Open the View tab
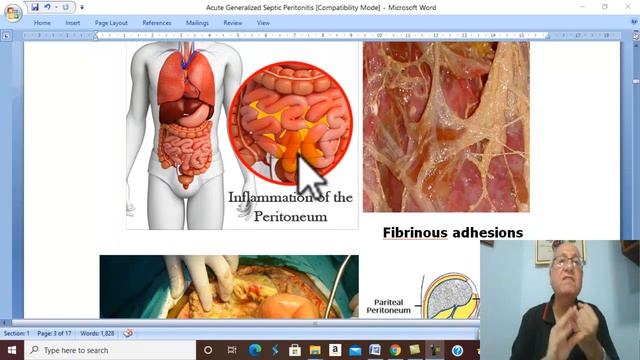Viewport: 640px width, 360px height. (263, 23)
